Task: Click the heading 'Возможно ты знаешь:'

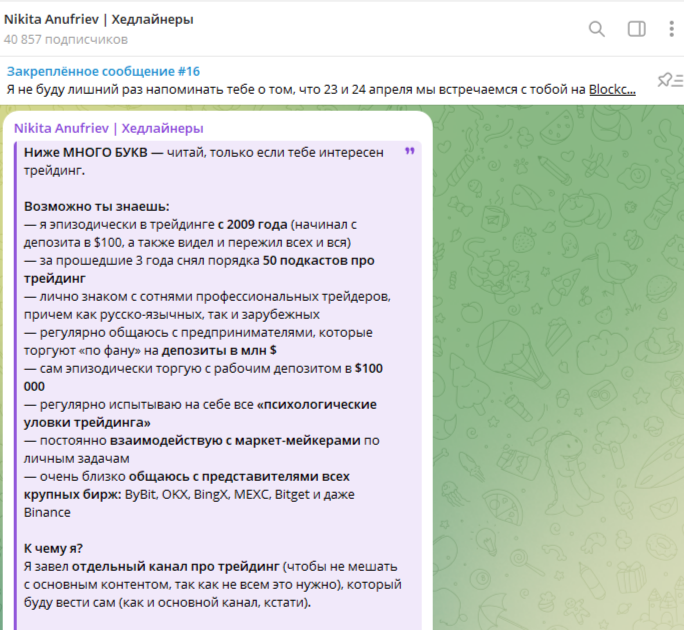Action: [96, 206]
